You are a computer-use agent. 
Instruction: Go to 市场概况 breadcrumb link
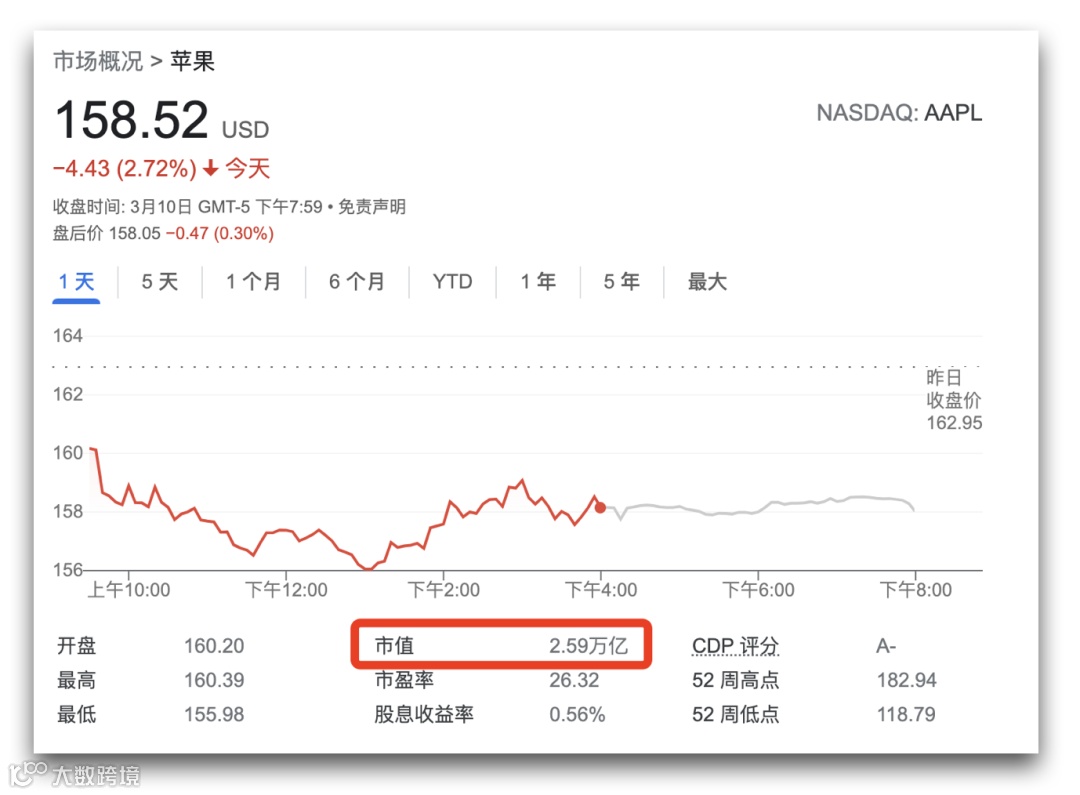(x=98, y=61)
